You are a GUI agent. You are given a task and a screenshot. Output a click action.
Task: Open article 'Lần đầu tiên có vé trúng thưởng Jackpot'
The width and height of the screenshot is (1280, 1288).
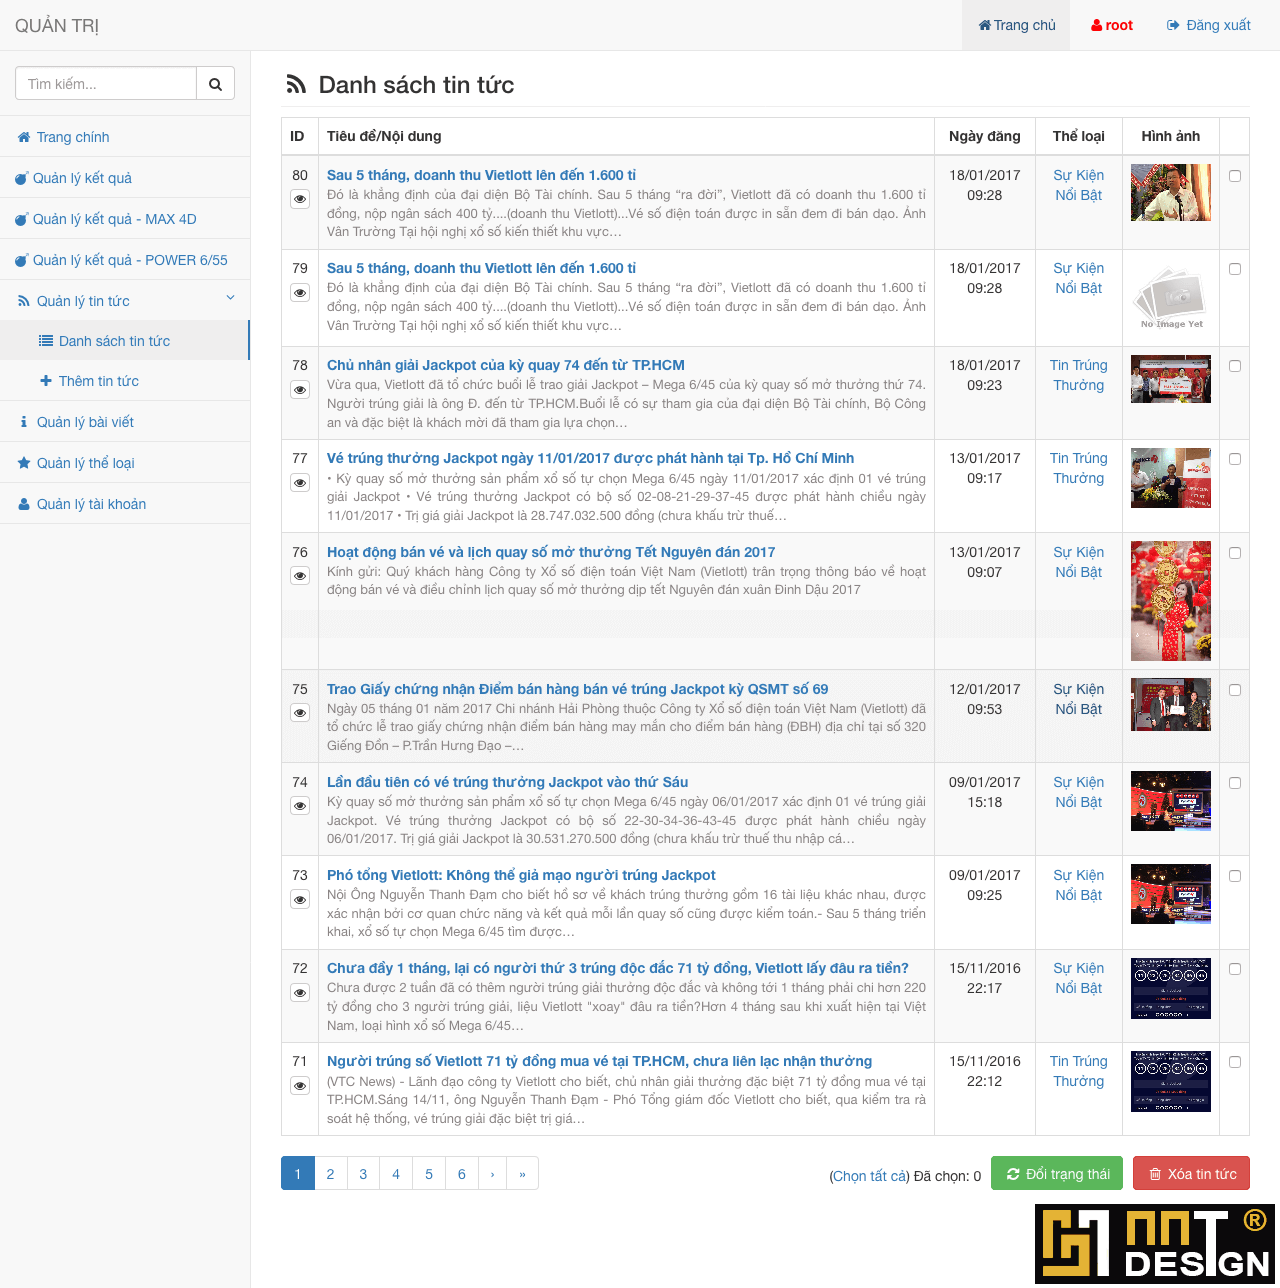pyautogui.click(x=507, y=782)
